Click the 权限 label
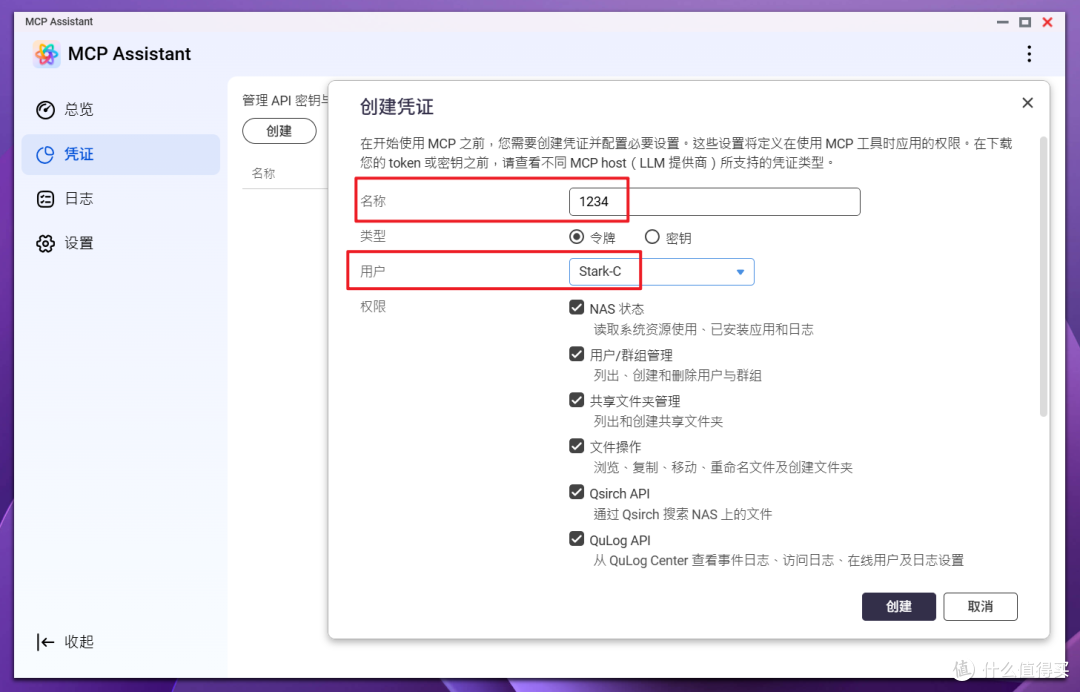Image resolution: width=1080 pixels, height=692 pixels. (373, 306)
